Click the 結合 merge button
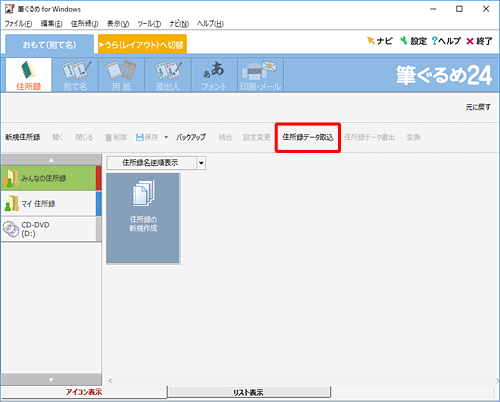Viewport: 500px width, 402px height. [x=225, y=137]
